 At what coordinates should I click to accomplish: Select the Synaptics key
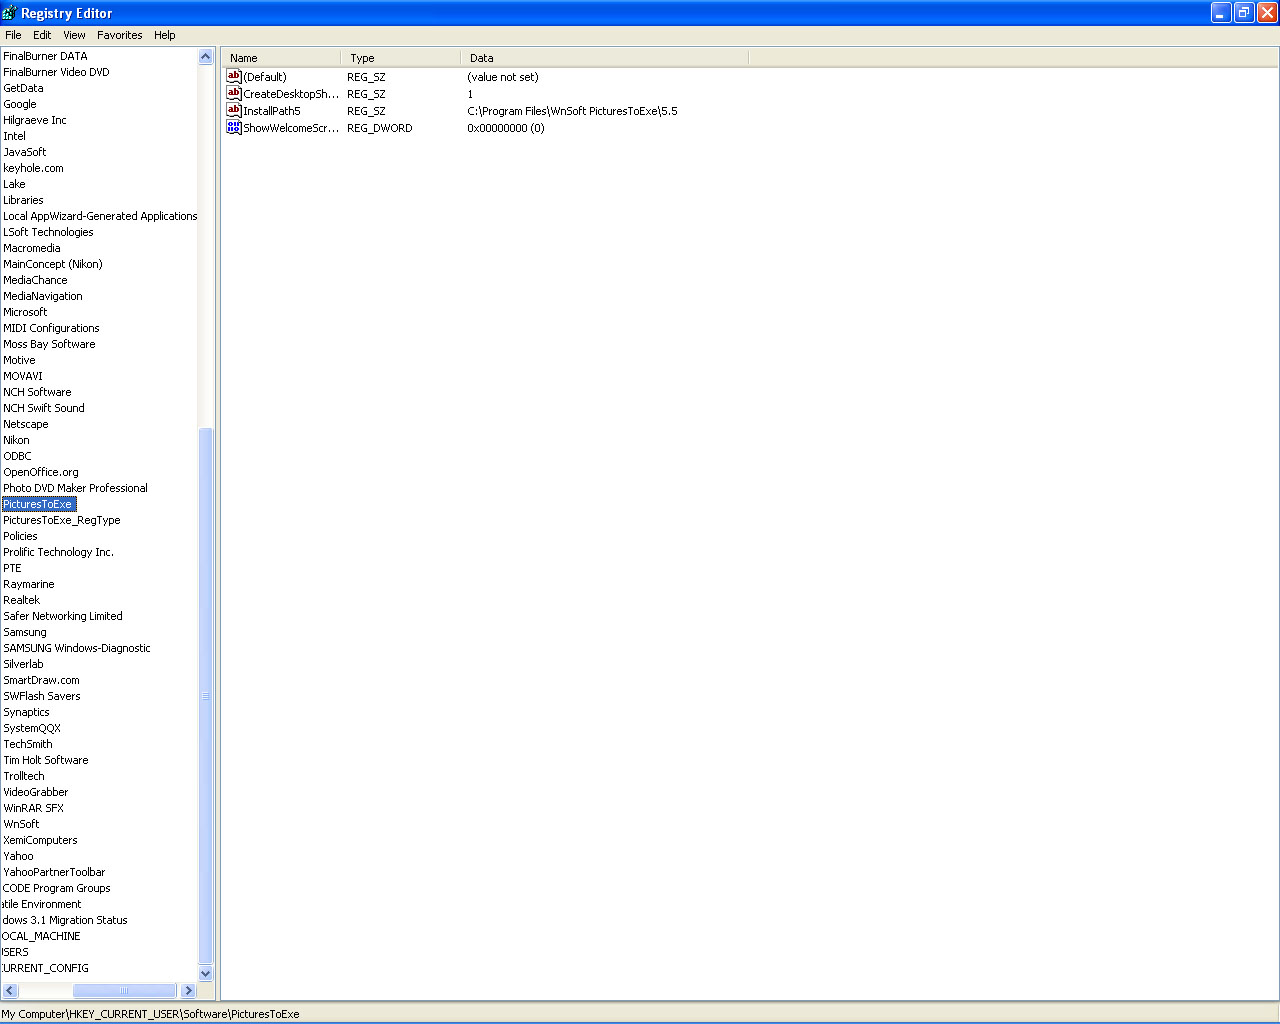coord(26,712)
